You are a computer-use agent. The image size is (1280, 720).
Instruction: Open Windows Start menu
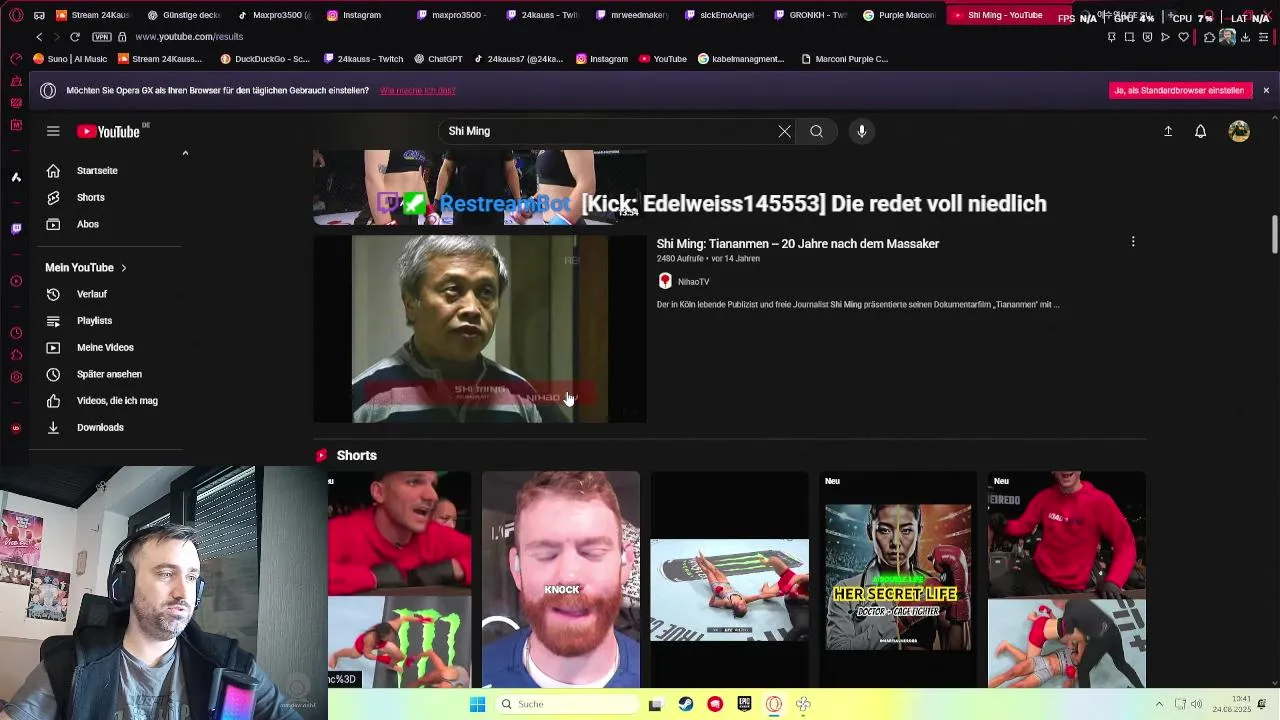coord(477,704)
